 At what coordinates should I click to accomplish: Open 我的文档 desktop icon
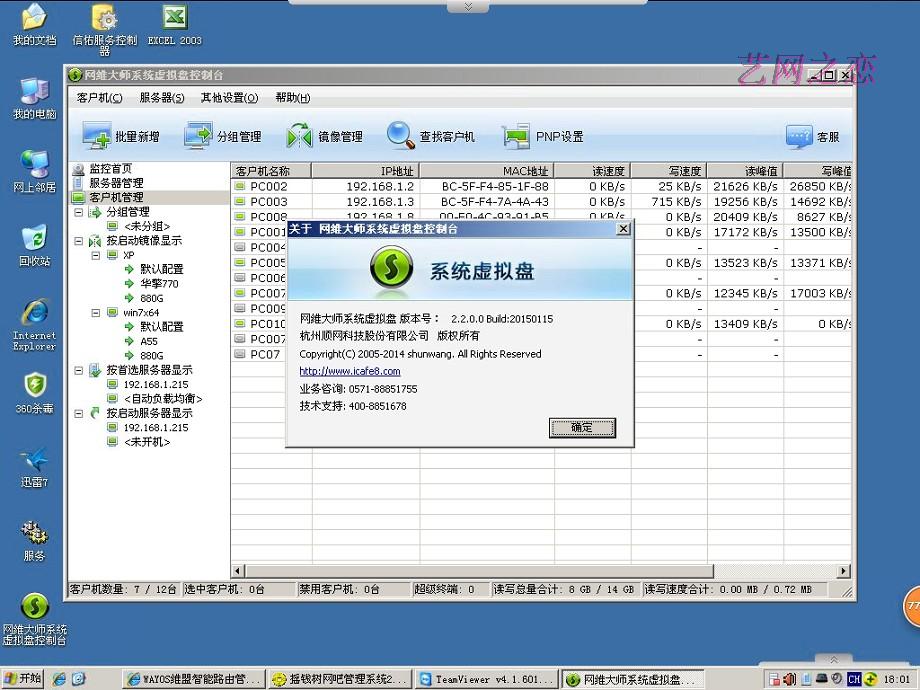click(35, 25)
